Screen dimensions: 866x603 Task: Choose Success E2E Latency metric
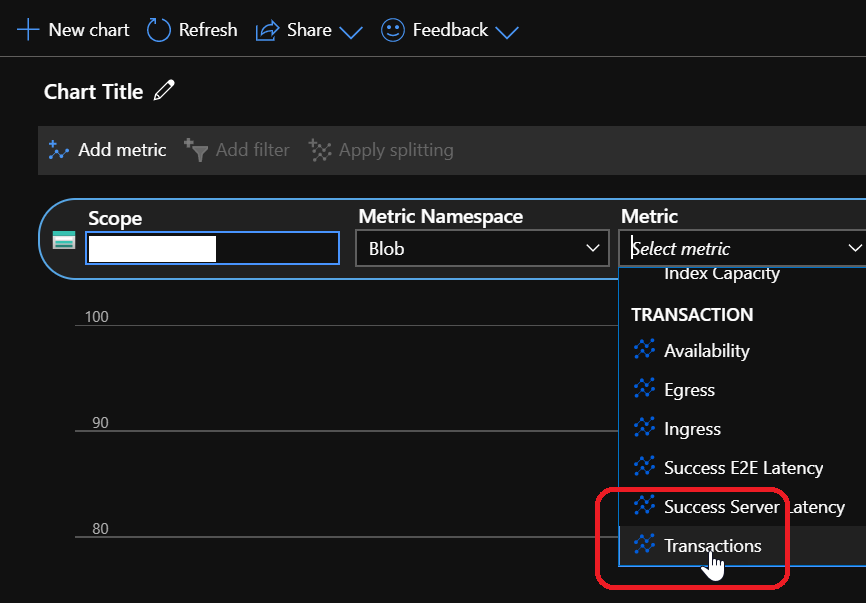(x=743, y=468)
